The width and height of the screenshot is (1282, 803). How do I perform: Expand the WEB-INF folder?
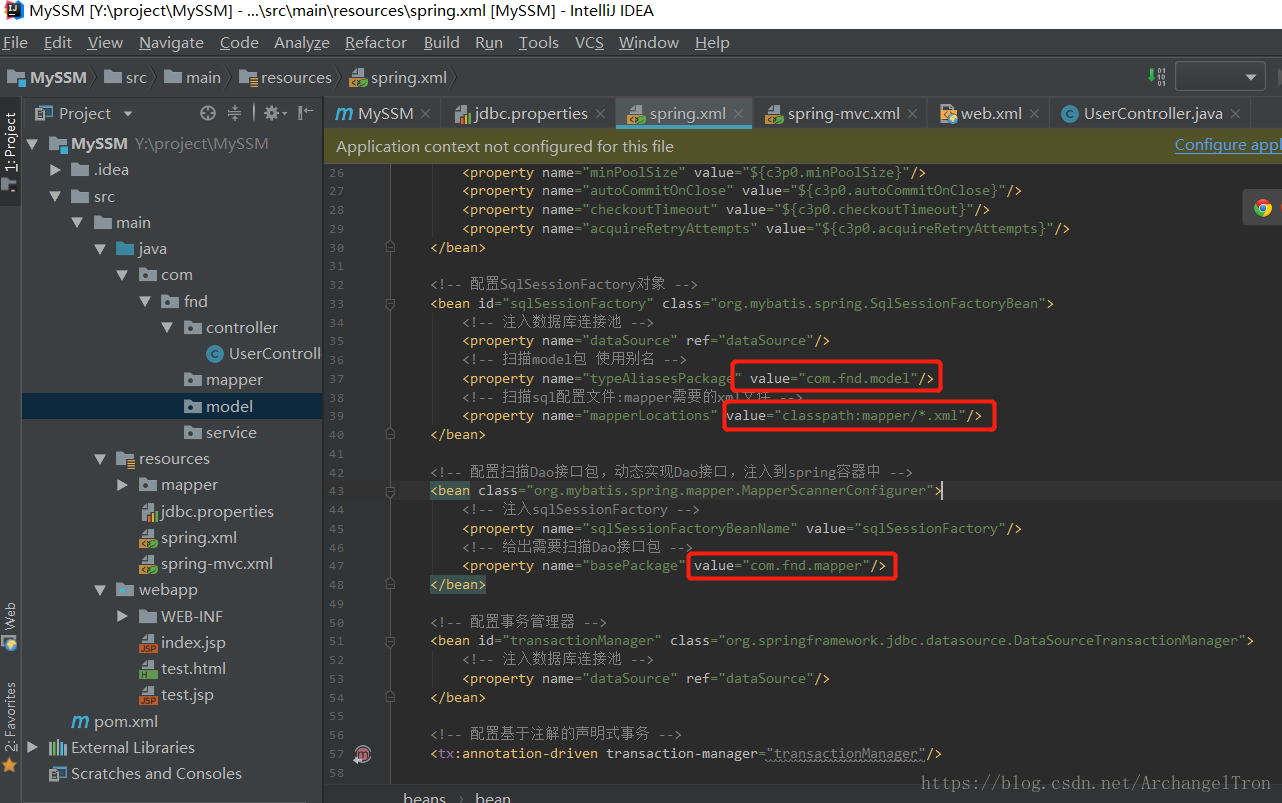[122, 616]
